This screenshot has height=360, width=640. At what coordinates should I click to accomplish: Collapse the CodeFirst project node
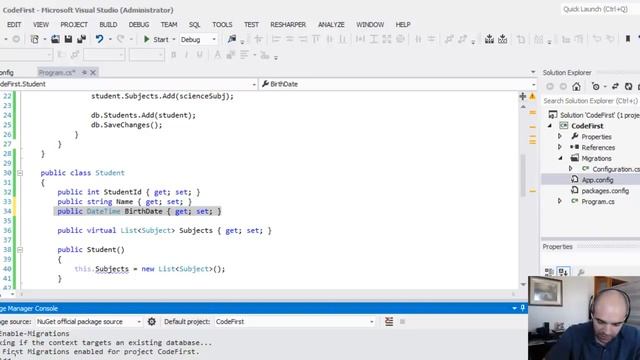[550, 126]
